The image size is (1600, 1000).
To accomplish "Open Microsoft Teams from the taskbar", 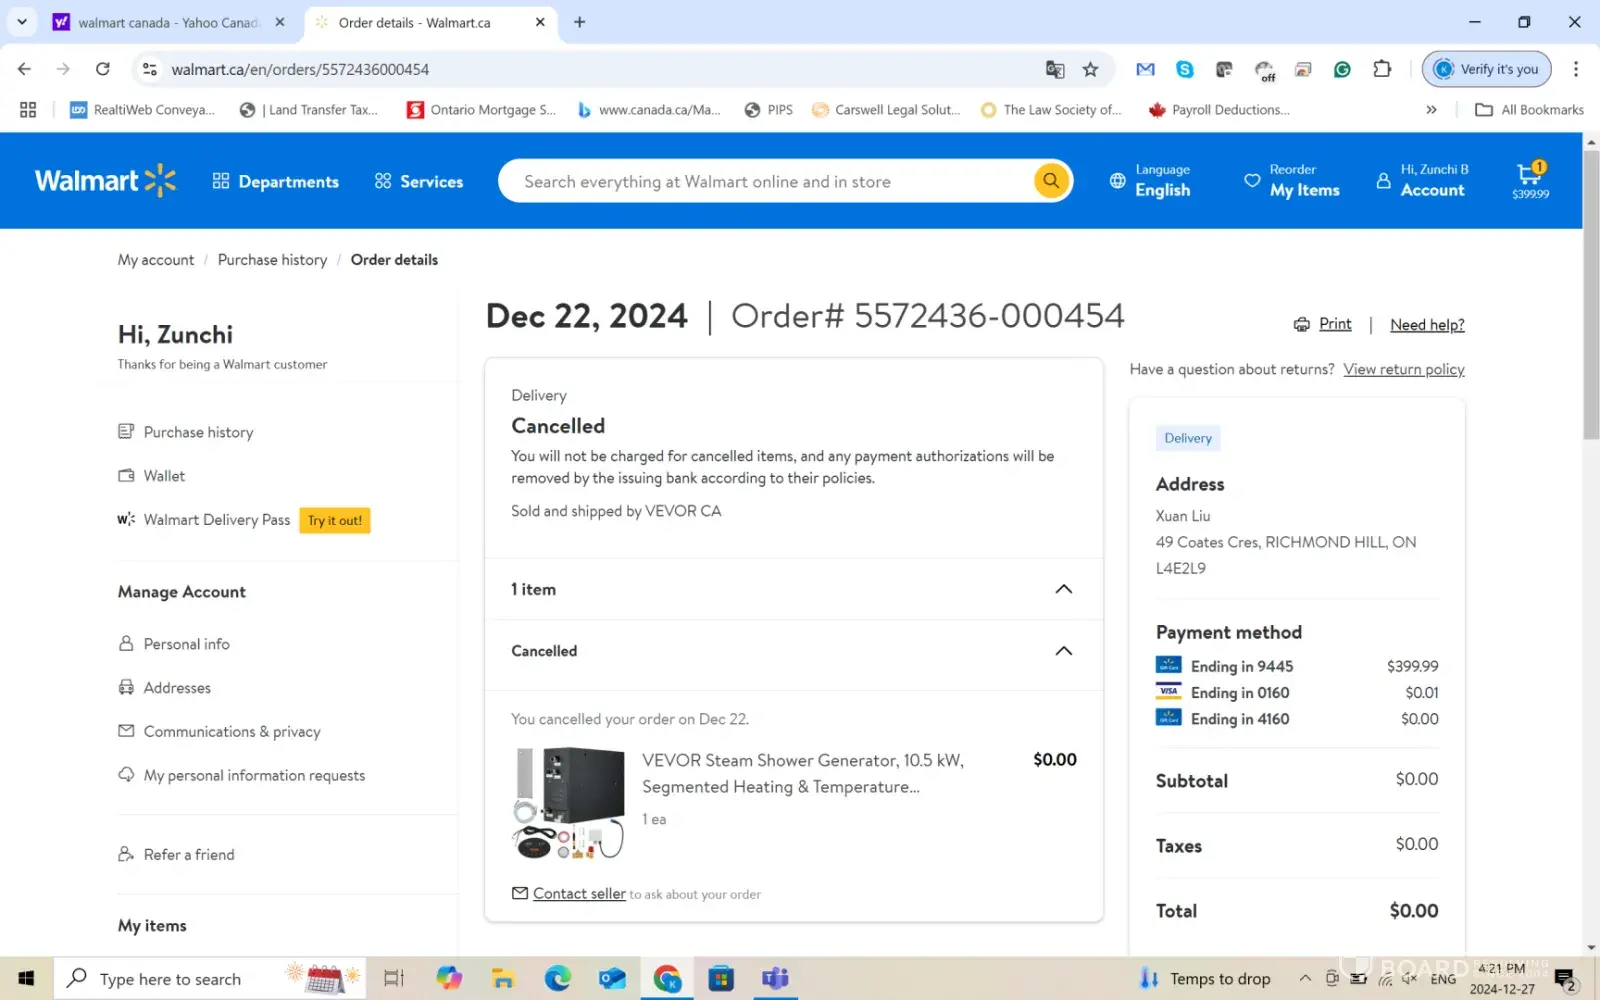I will click(775, 978).
